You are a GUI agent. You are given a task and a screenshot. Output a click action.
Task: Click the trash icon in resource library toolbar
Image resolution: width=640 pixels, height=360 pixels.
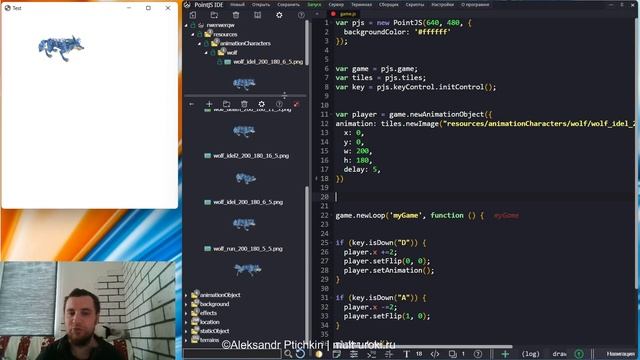pyautogui.click(x=244, y=104)
